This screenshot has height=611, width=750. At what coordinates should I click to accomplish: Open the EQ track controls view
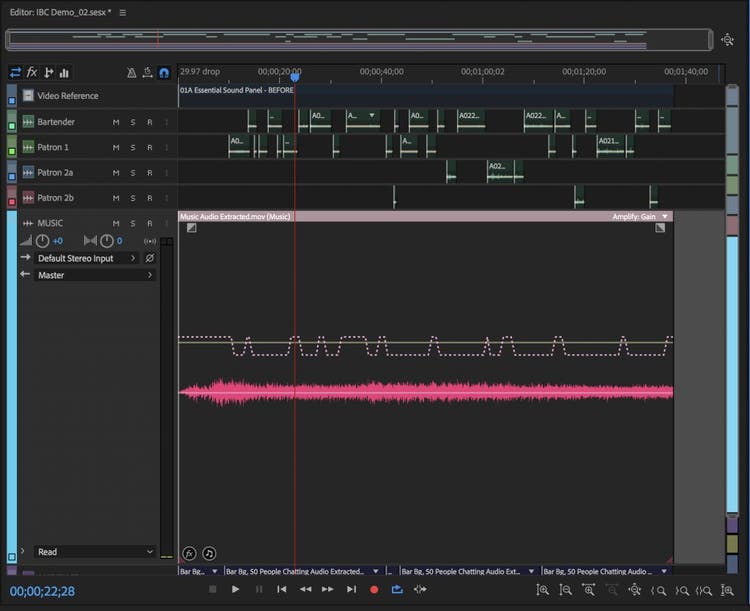[x=64, y=72]
